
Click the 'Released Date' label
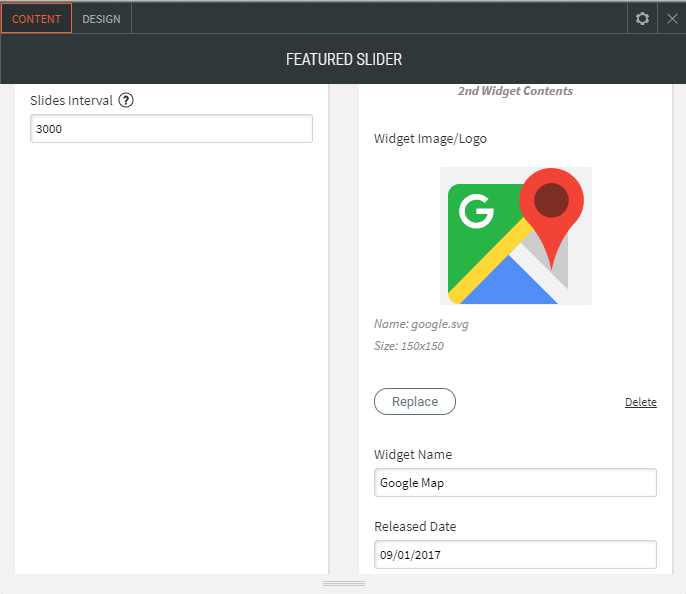click(x=414, y=526)
